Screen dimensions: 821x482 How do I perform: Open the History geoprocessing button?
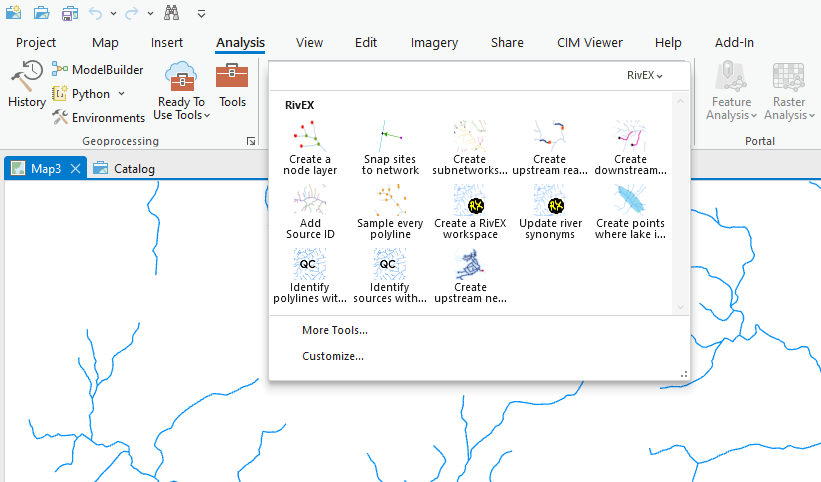pyautogui.click(x=27, y=84)
